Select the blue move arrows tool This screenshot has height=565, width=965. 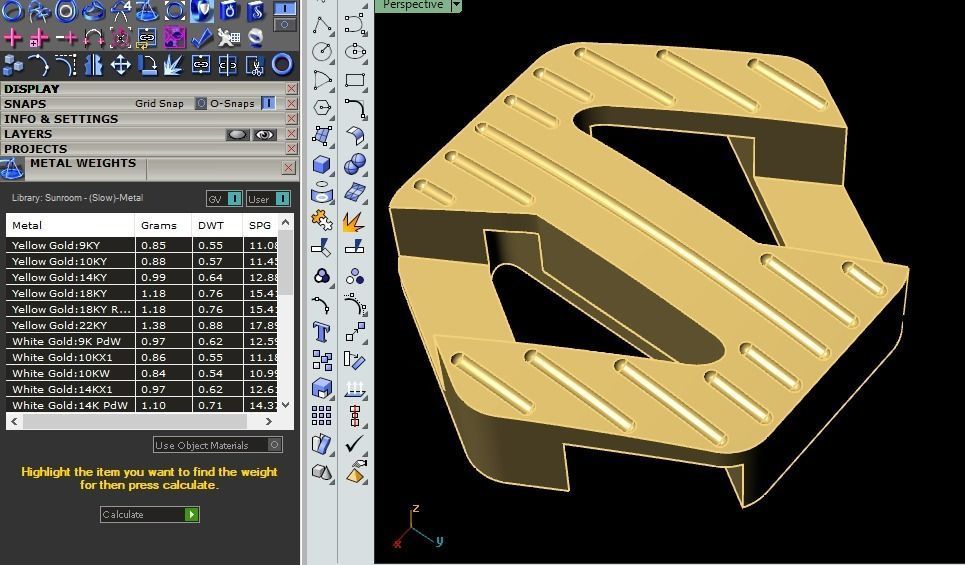click(121, 65)
